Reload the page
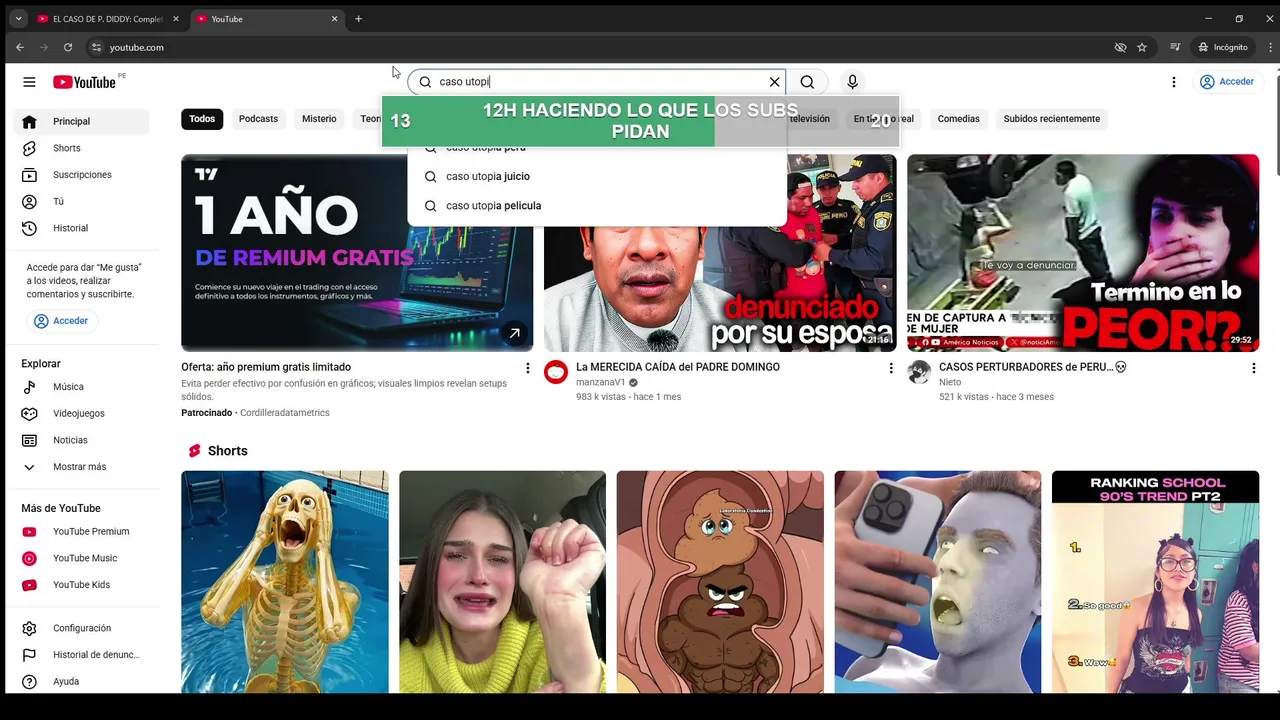 (x=68, y=47)
